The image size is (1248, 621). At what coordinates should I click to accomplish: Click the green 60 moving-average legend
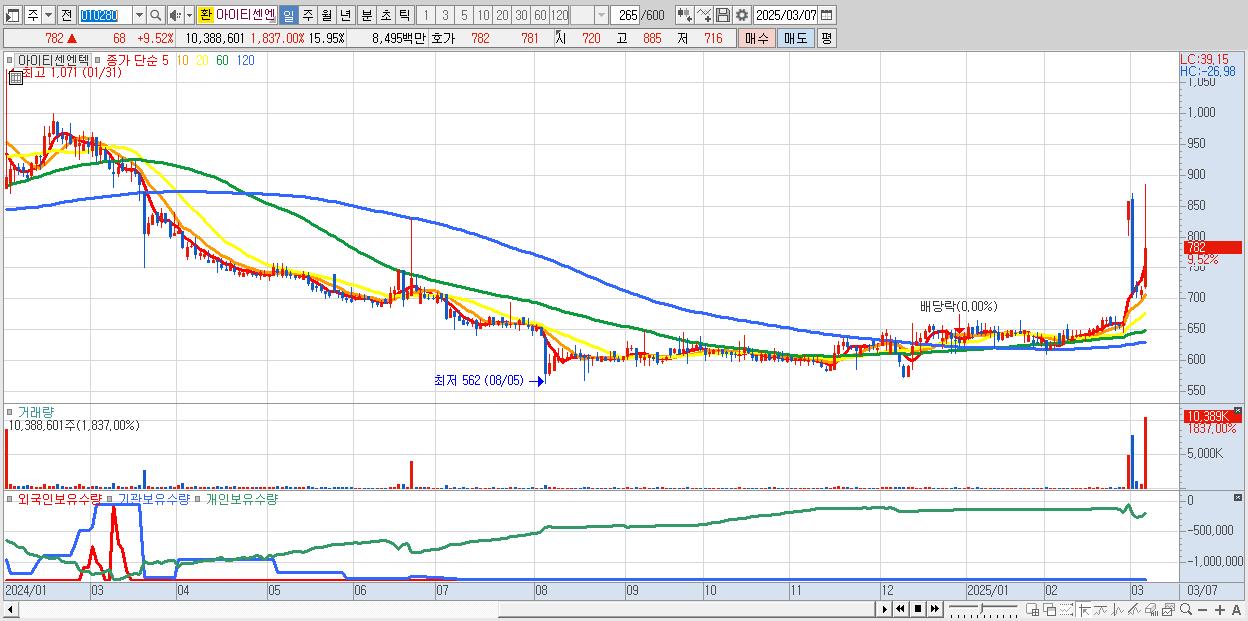[x=222, y=60]
